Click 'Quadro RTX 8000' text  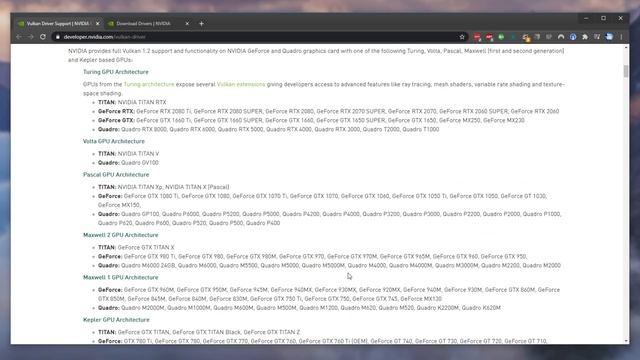(144, 129)
